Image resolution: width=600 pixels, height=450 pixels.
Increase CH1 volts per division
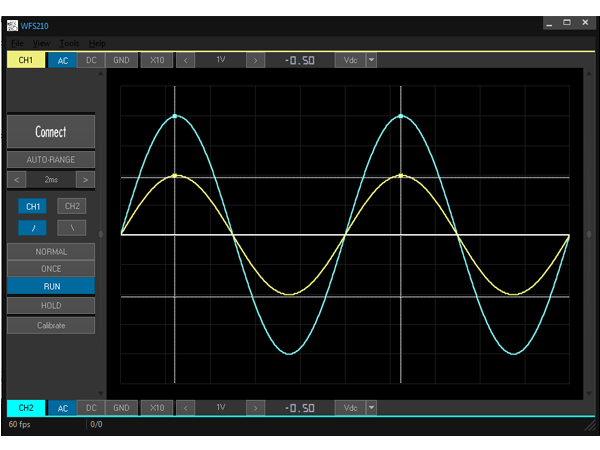click(x=255, y=60)
